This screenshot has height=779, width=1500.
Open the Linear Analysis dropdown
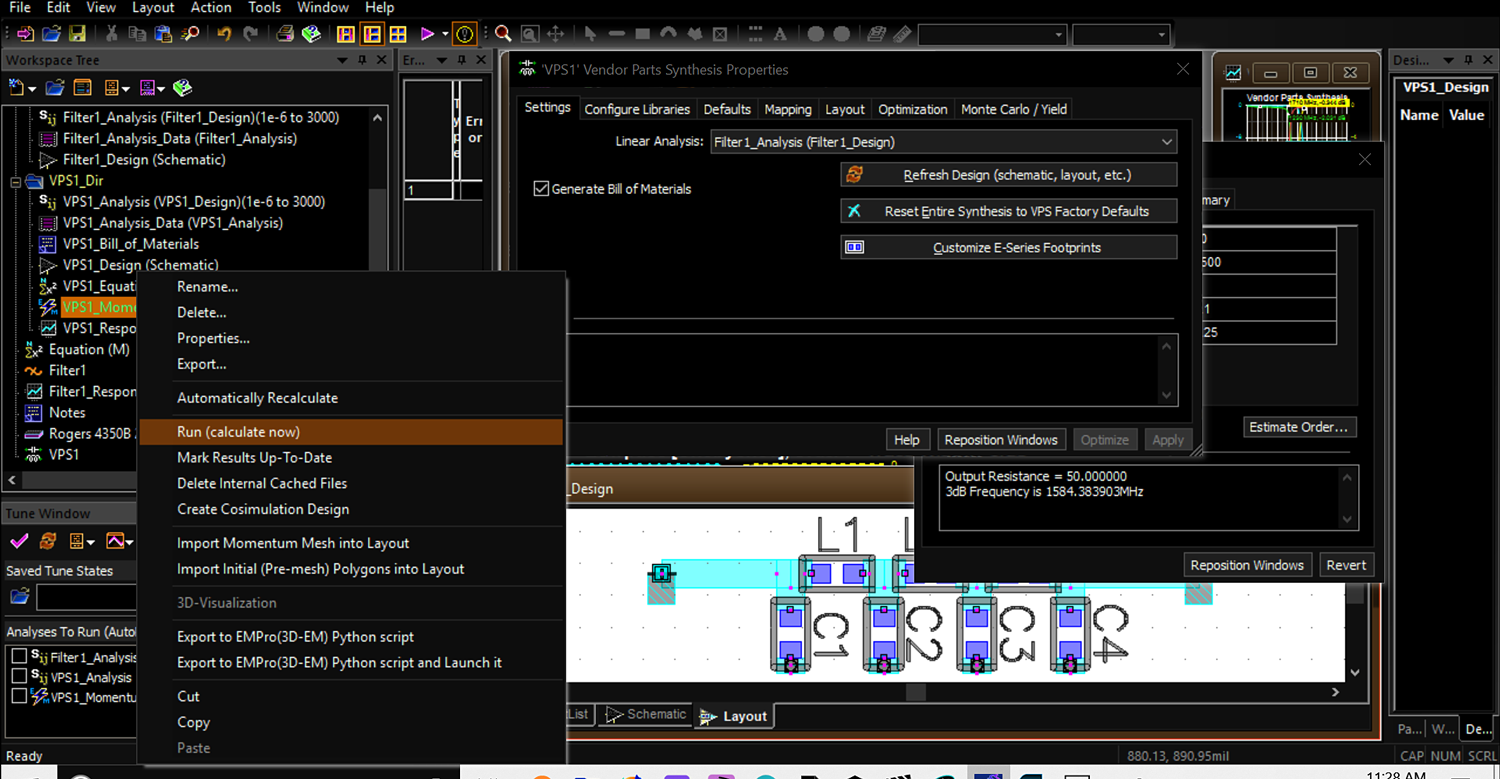click(x=1166, y=142)
